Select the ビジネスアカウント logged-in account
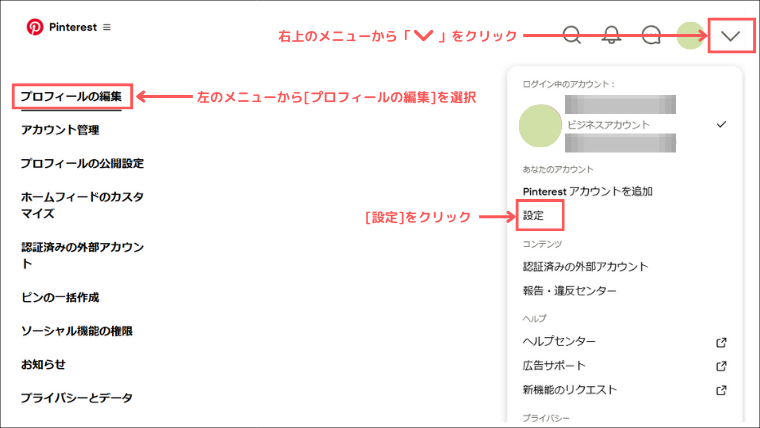 point(624,125)
